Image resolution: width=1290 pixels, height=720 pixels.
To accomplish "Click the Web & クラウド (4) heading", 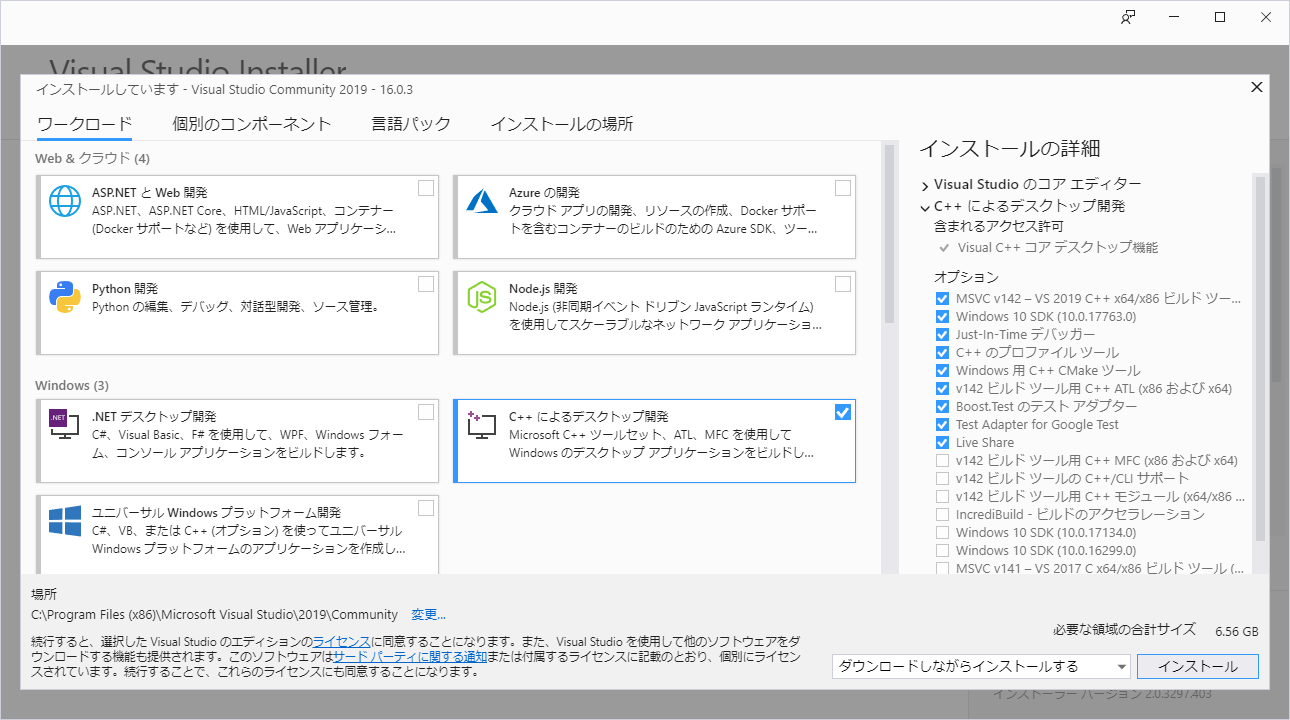I will tap(93, 158).
